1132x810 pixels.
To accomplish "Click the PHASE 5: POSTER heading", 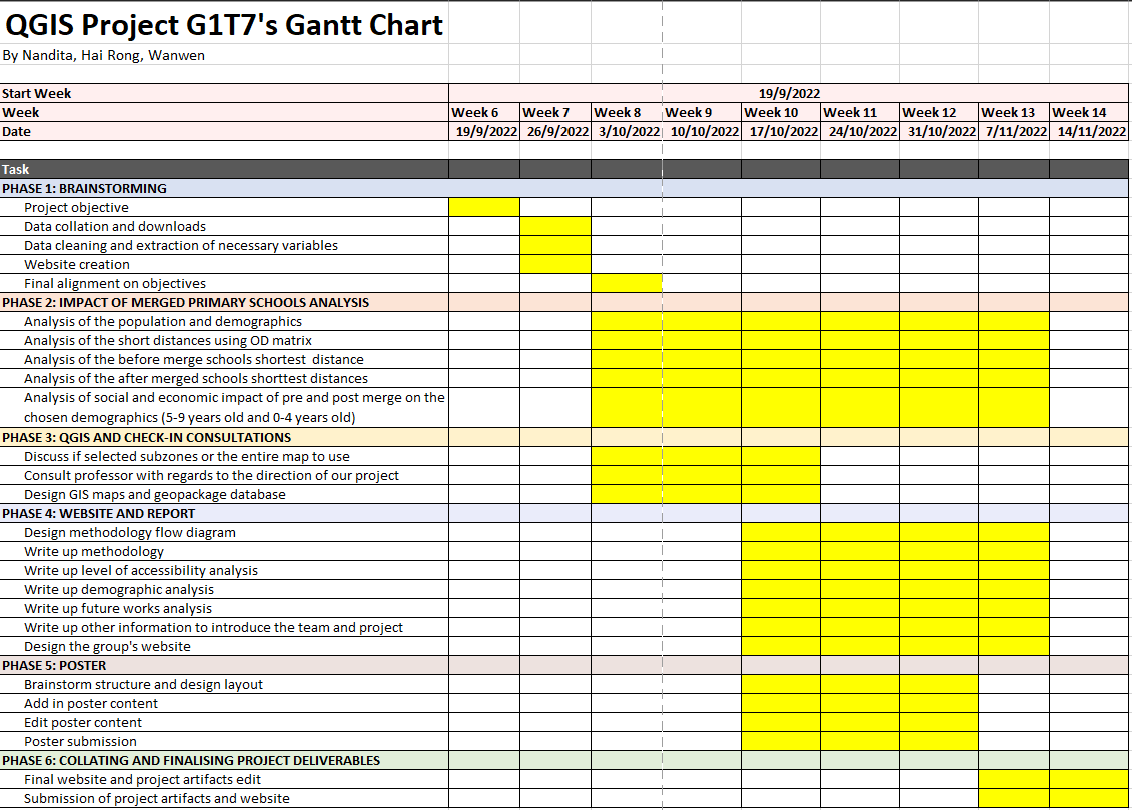I will 55,665.
